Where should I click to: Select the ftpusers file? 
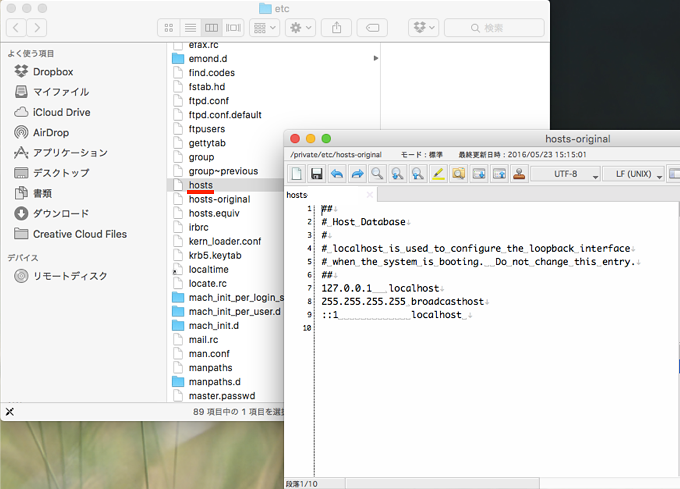tap(207, 129)
